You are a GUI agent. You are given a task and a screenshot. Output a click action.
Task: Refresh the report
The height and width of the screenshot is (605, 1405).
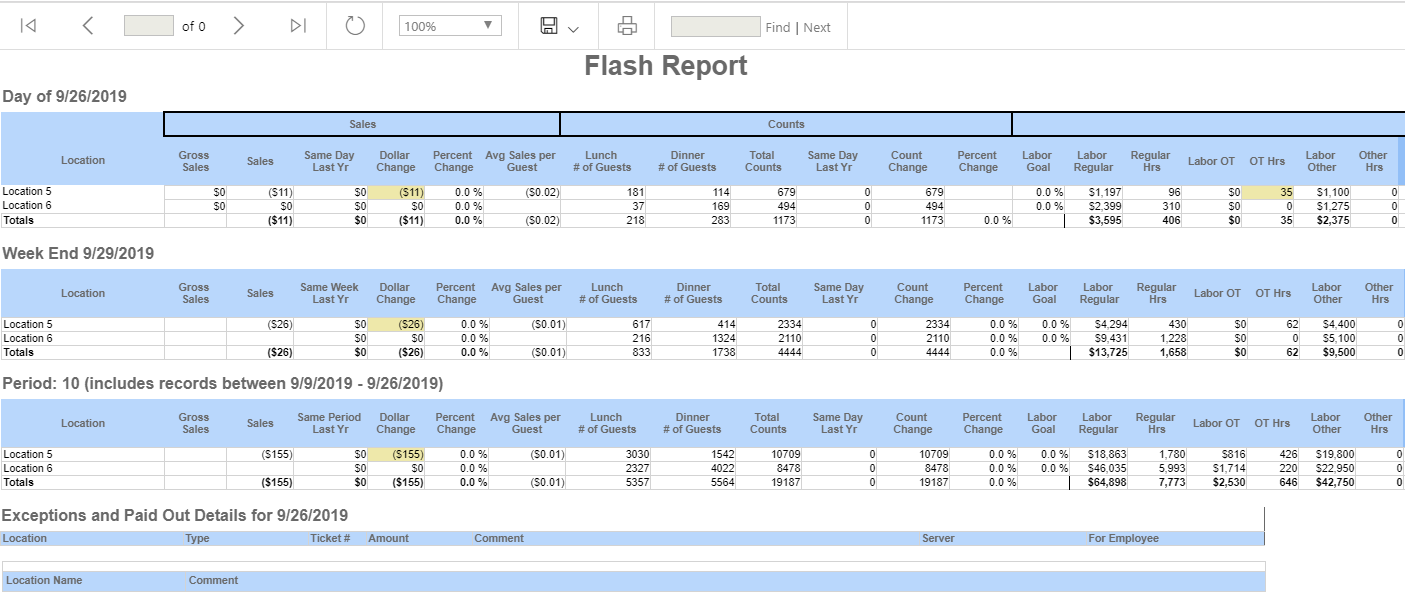[355, 26]
